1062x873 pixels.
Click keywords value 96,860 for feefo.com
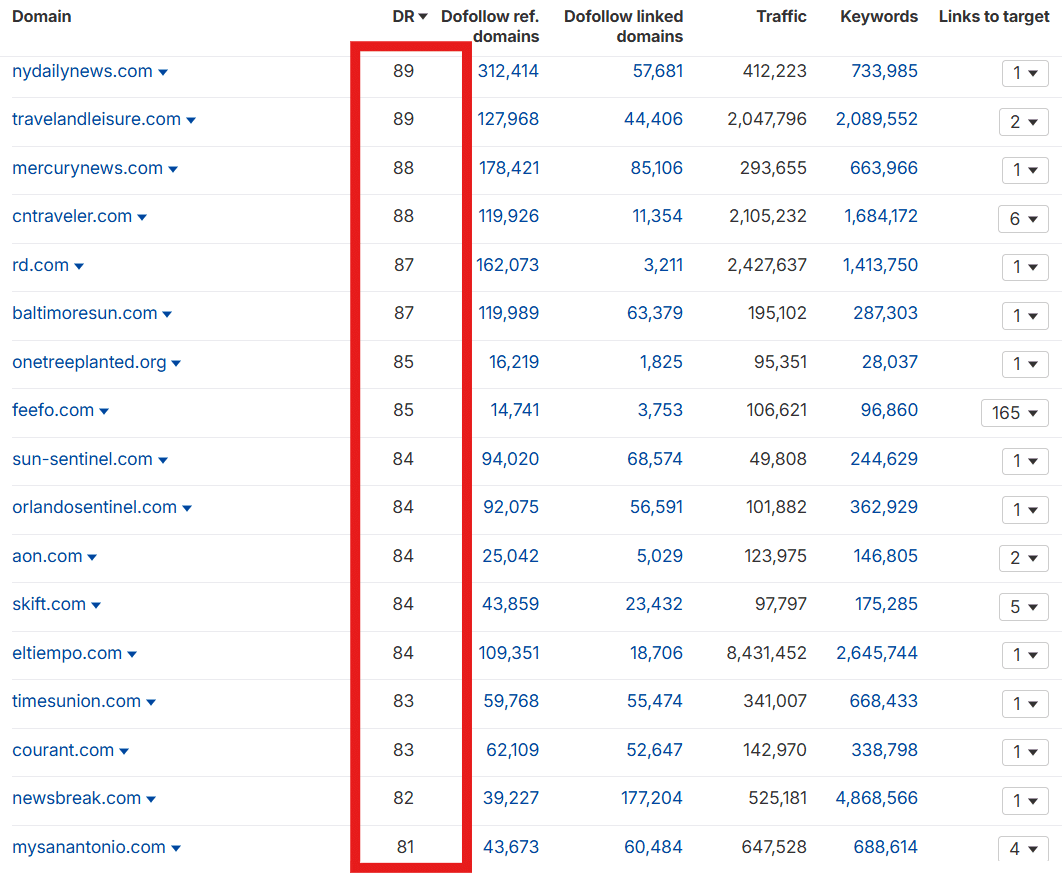pyautogui.click(x=889, y=410)
